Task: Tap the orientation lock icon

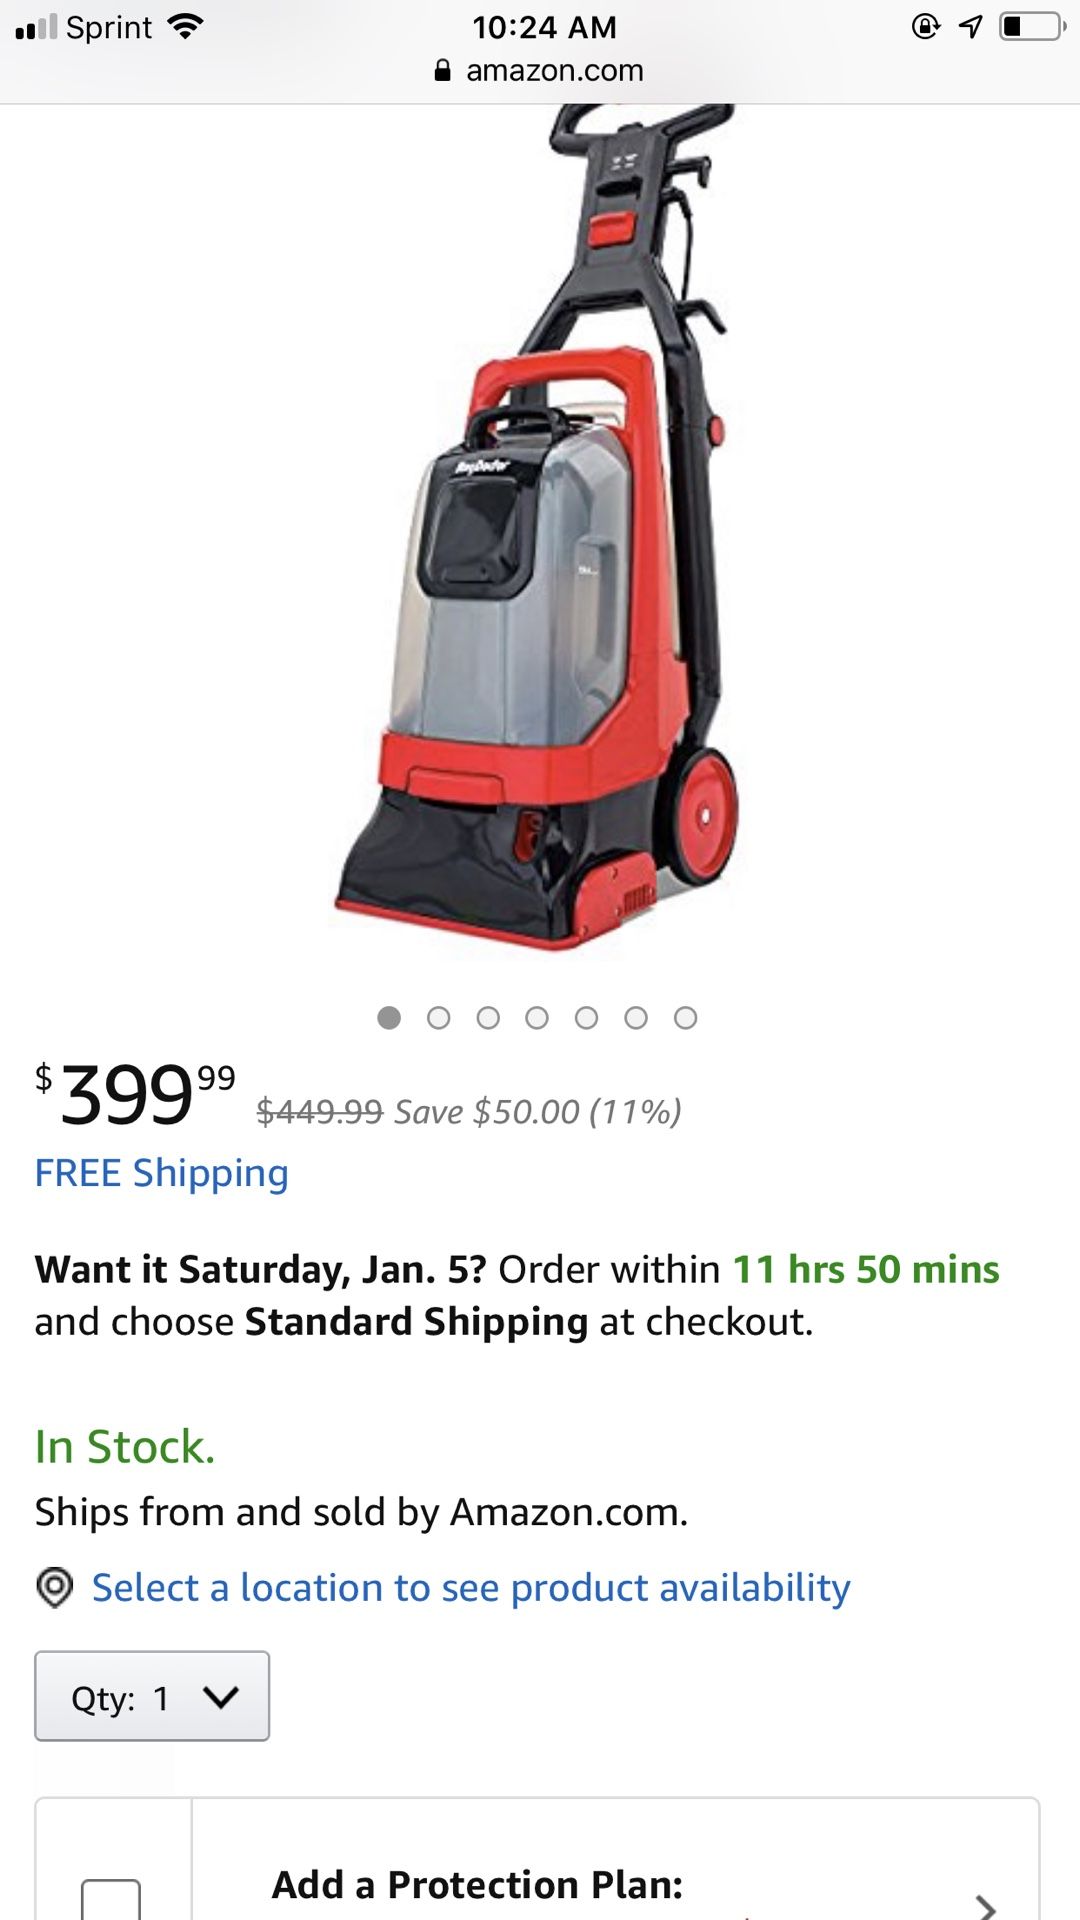Action: point(925,26)
